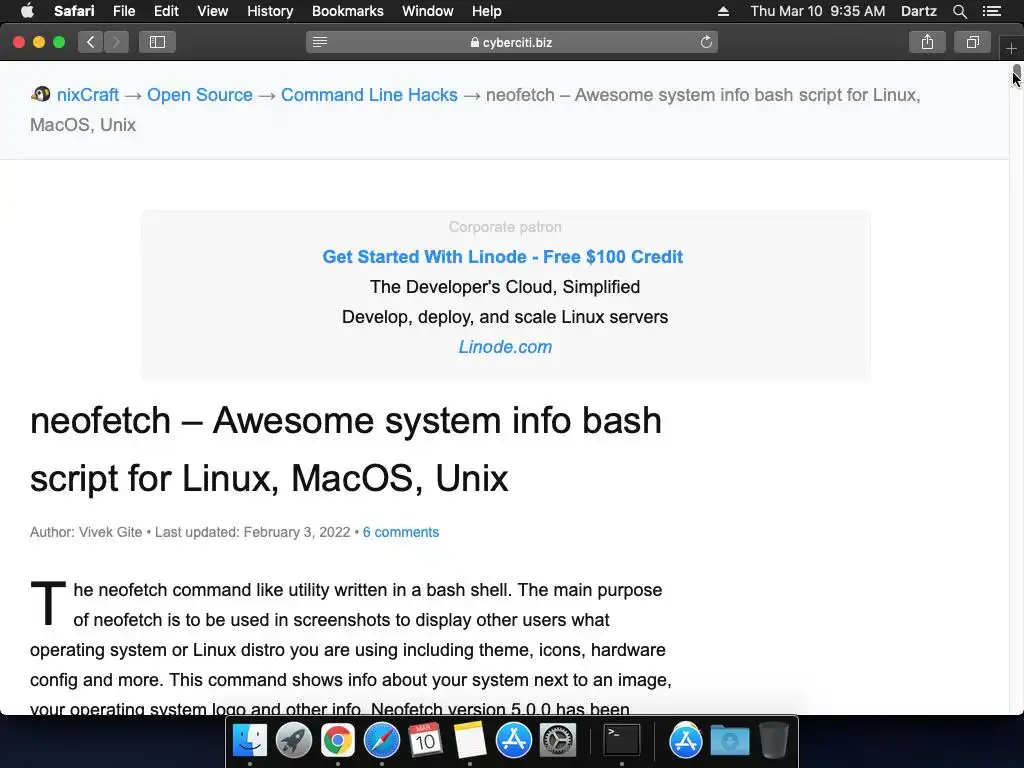Click the eject icon in menu bar

coord(723,11)
